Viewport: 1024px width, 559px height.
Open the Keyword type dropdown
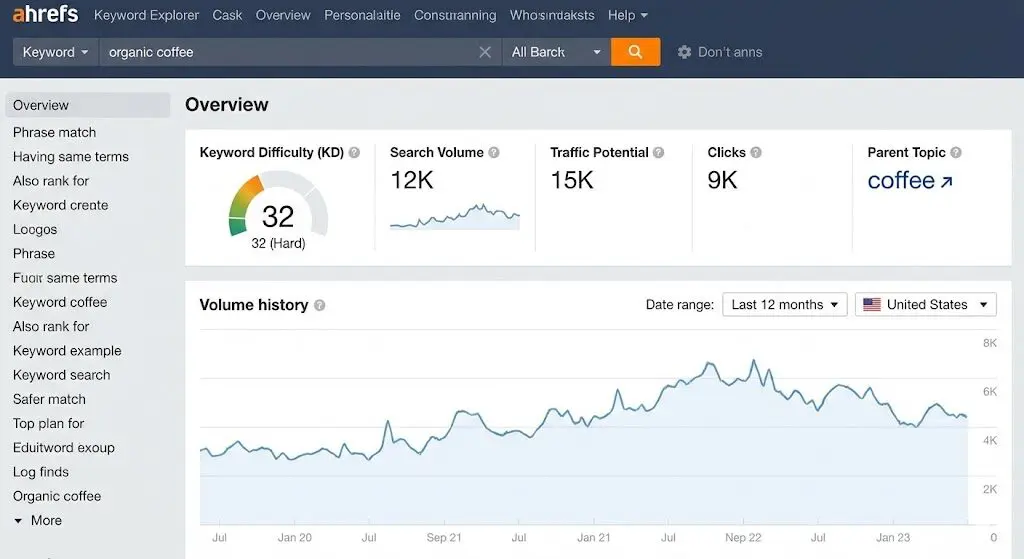[x=55, y=52]
